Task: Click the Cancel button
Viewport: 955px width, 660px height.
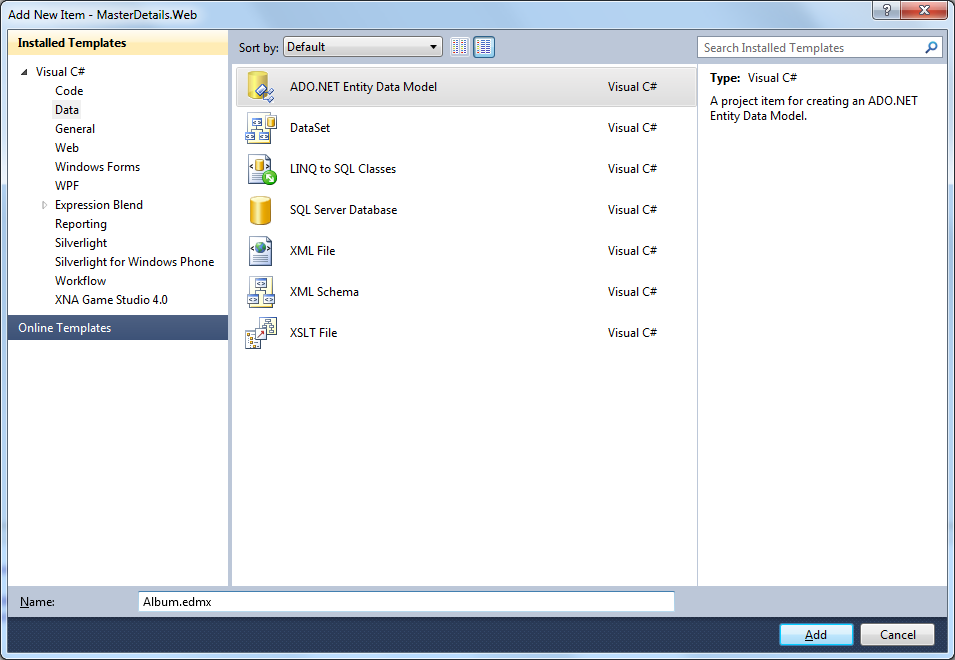Action: 897,634
